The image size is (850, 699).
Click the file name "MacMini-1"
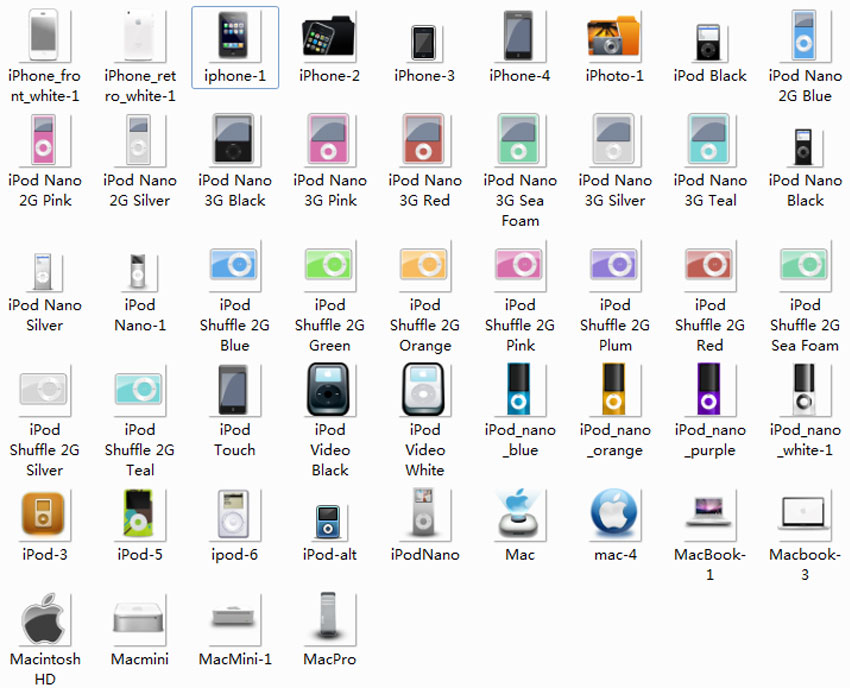click(x=235, y=659)
